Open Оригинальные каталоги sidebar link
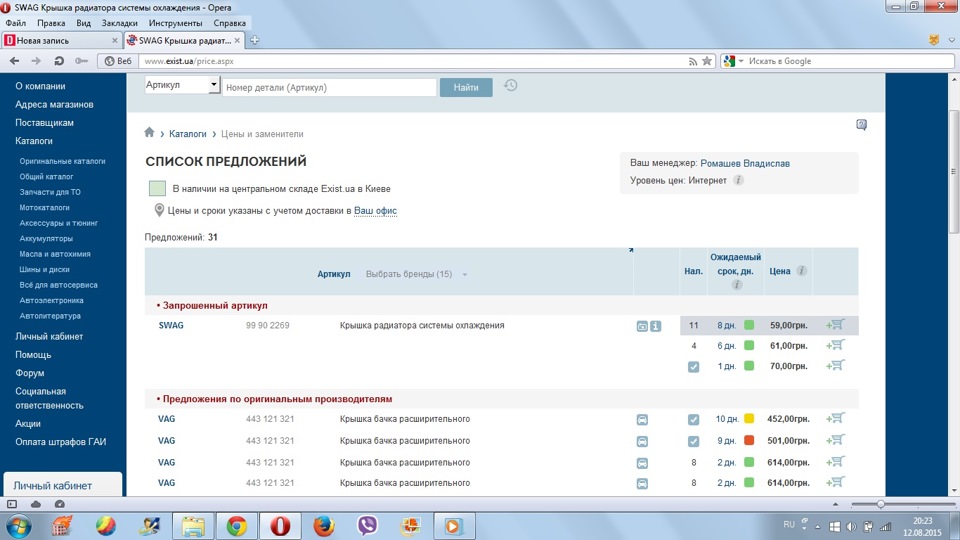This screenshot has width=960, height=540. coord(62,161)
